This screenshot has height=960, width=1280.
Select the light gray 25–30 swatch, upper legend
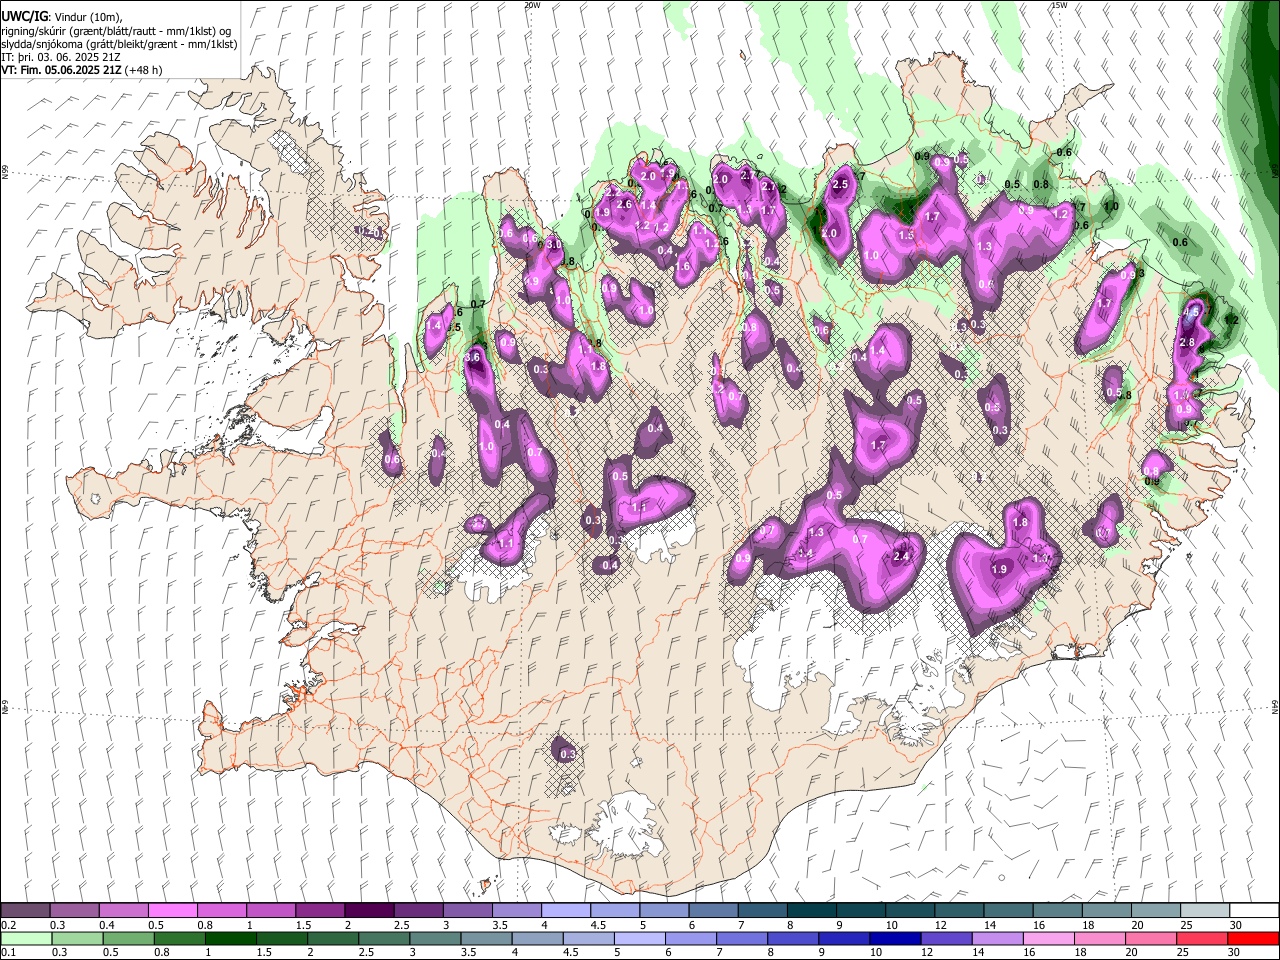coord(1206,910)
